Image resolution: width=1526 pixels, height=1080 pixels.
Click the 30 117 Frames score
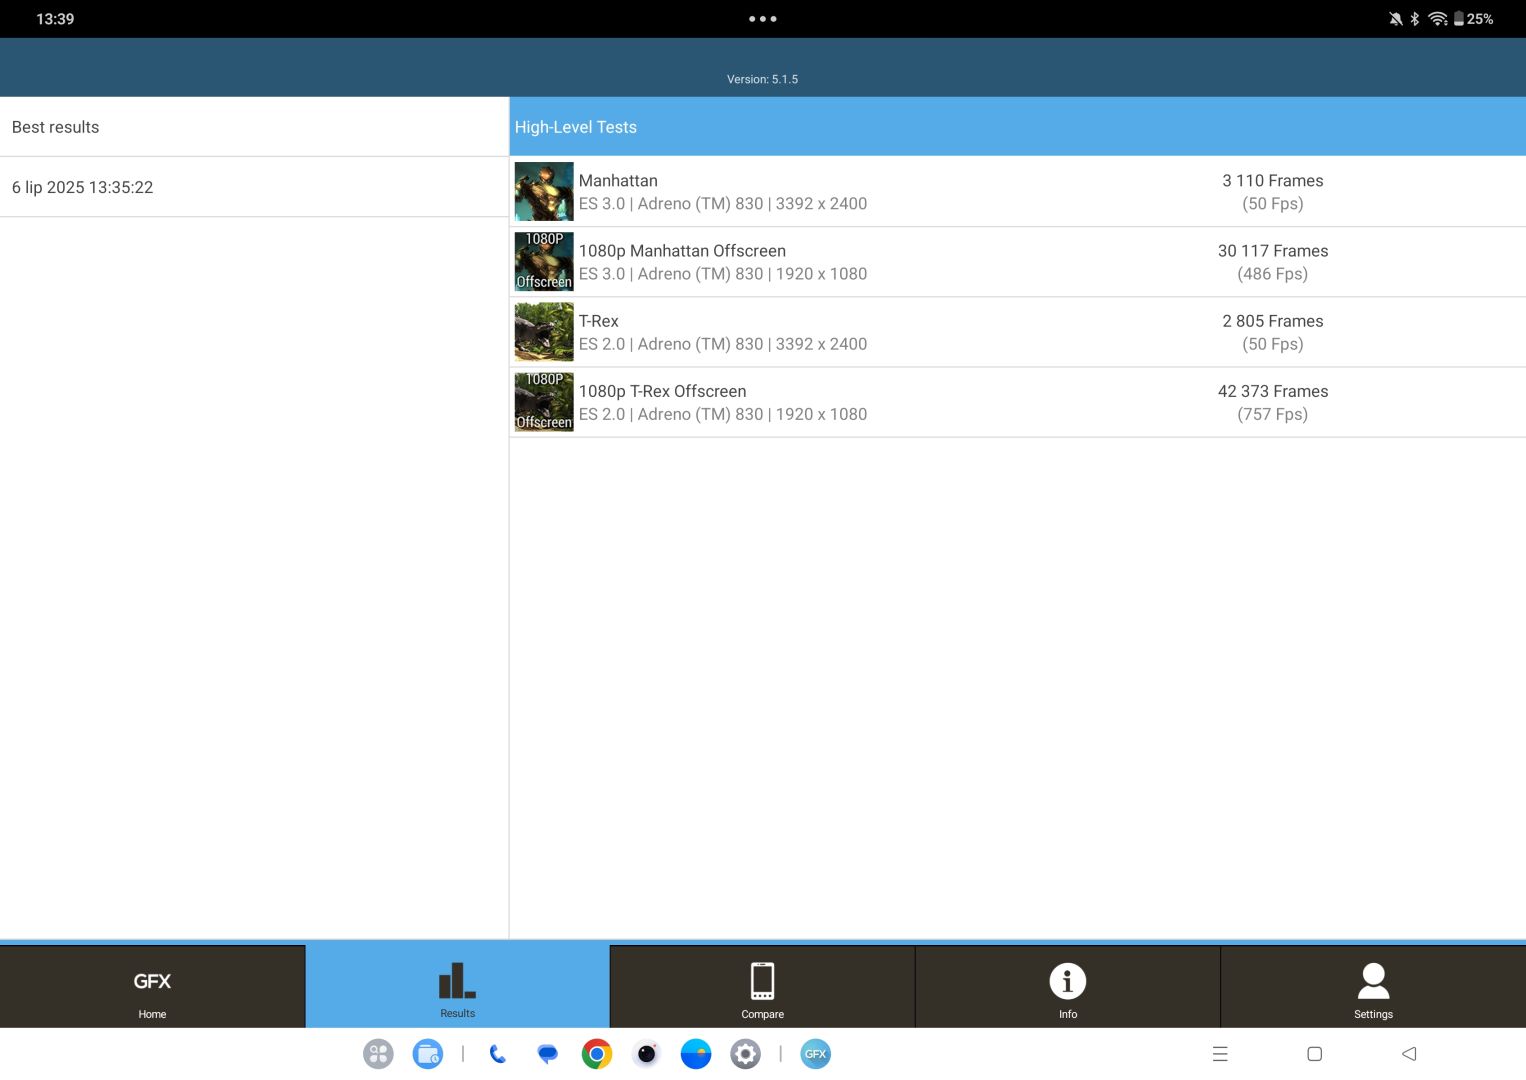1272,251
